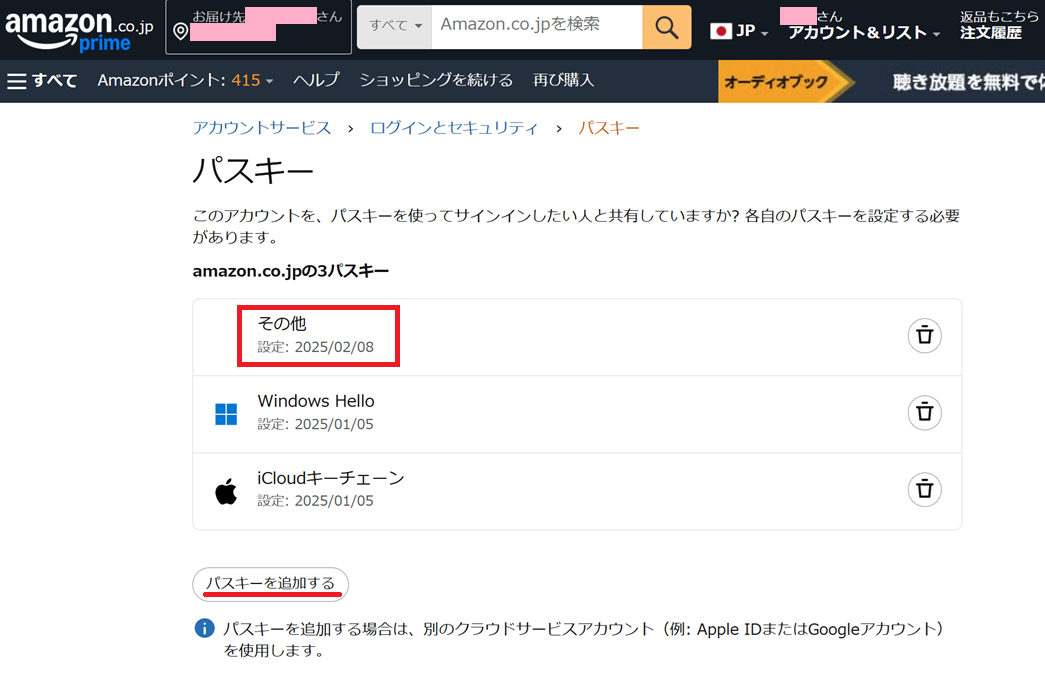Image resolution: width=1045 pixels, height=676 pixels.
Task: Go to ログインとセキュリティ breadcrumb
Action: click(453, 128)
